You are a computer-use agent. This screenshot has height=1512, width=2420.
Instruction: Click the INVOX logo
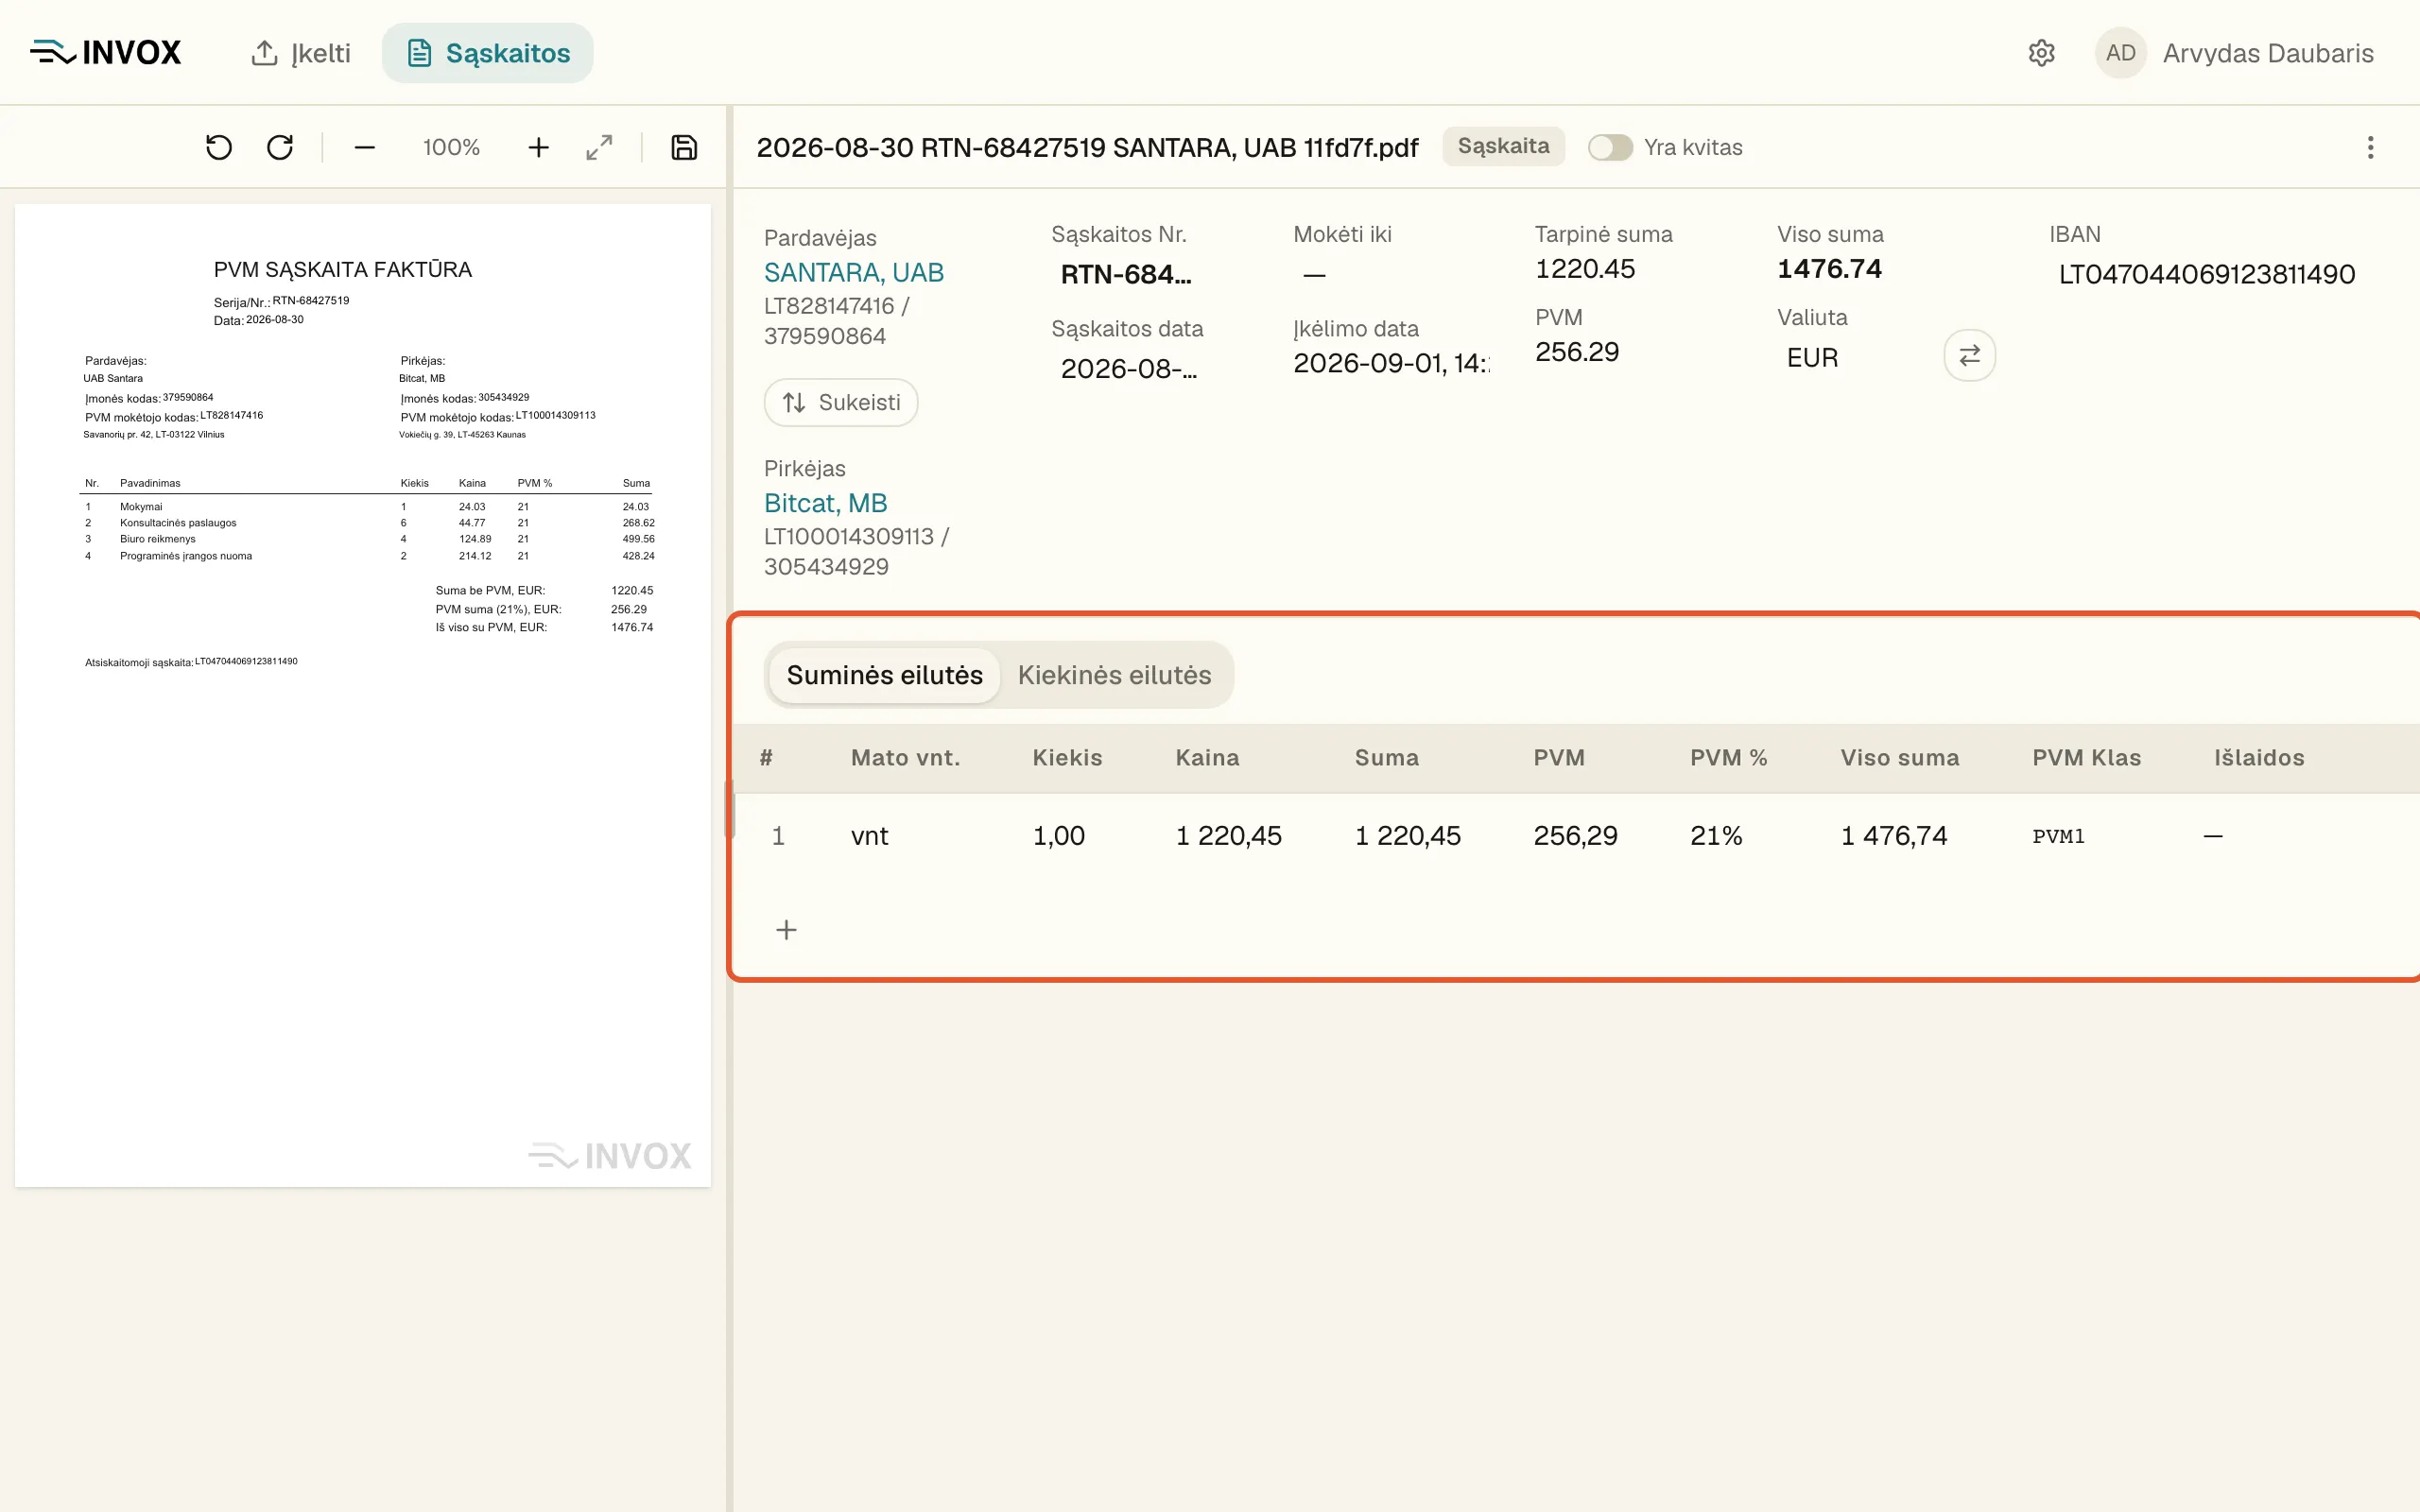(x=106, y=53)
